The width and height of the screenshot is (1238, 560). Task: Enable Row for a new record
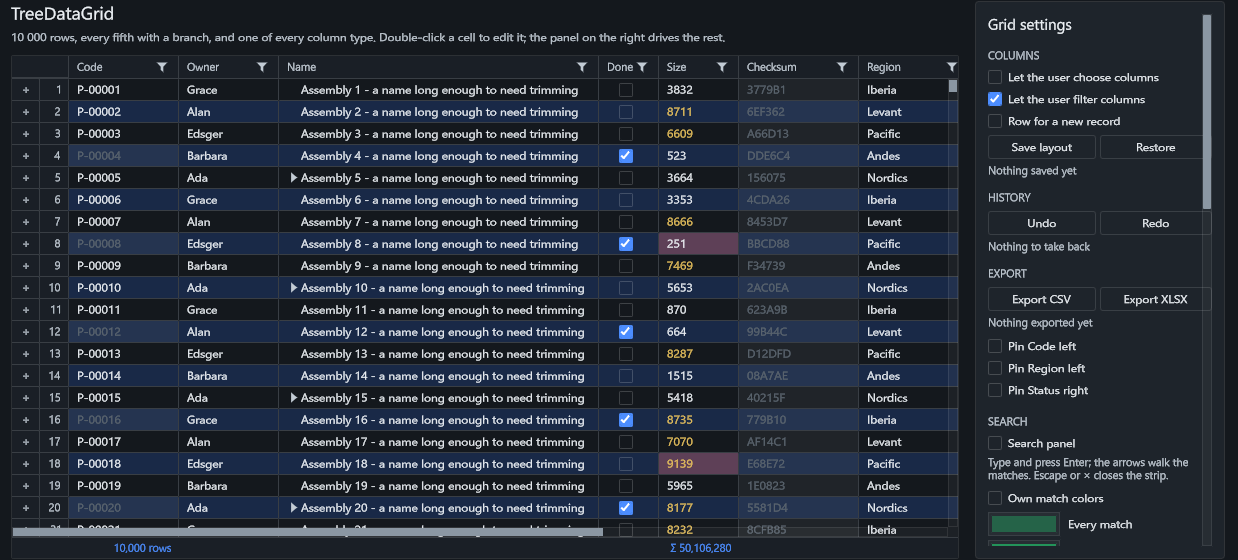[995, 121]
